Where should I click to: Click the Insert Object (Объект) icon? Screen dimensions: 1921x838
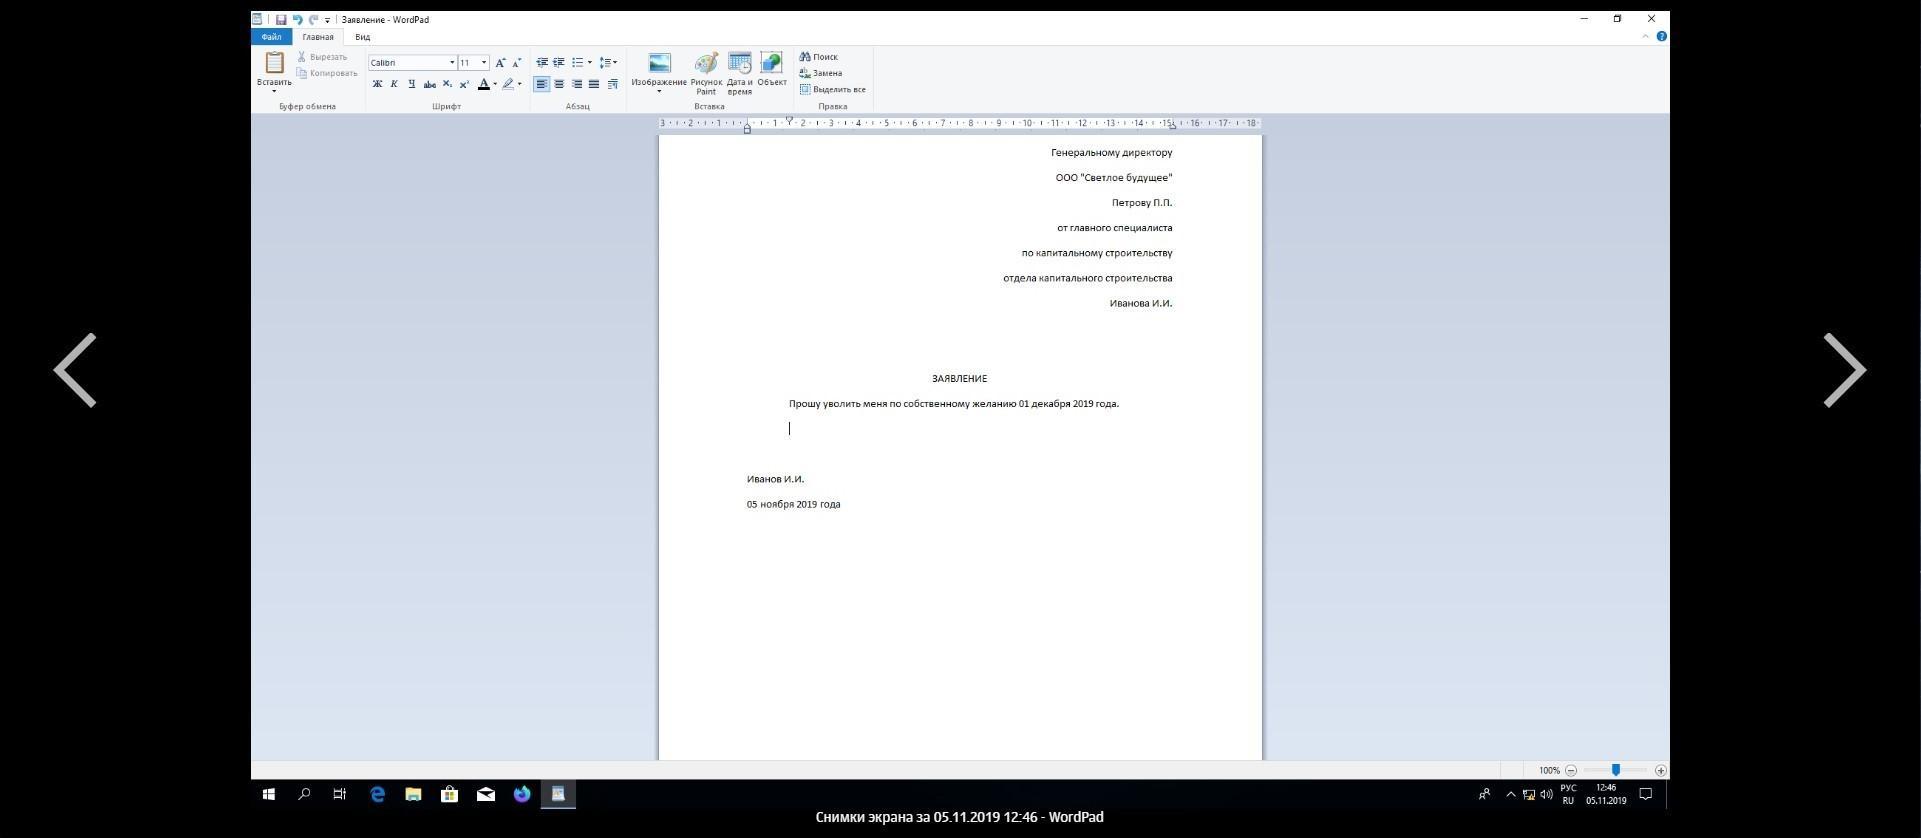(x=771, y=64)
